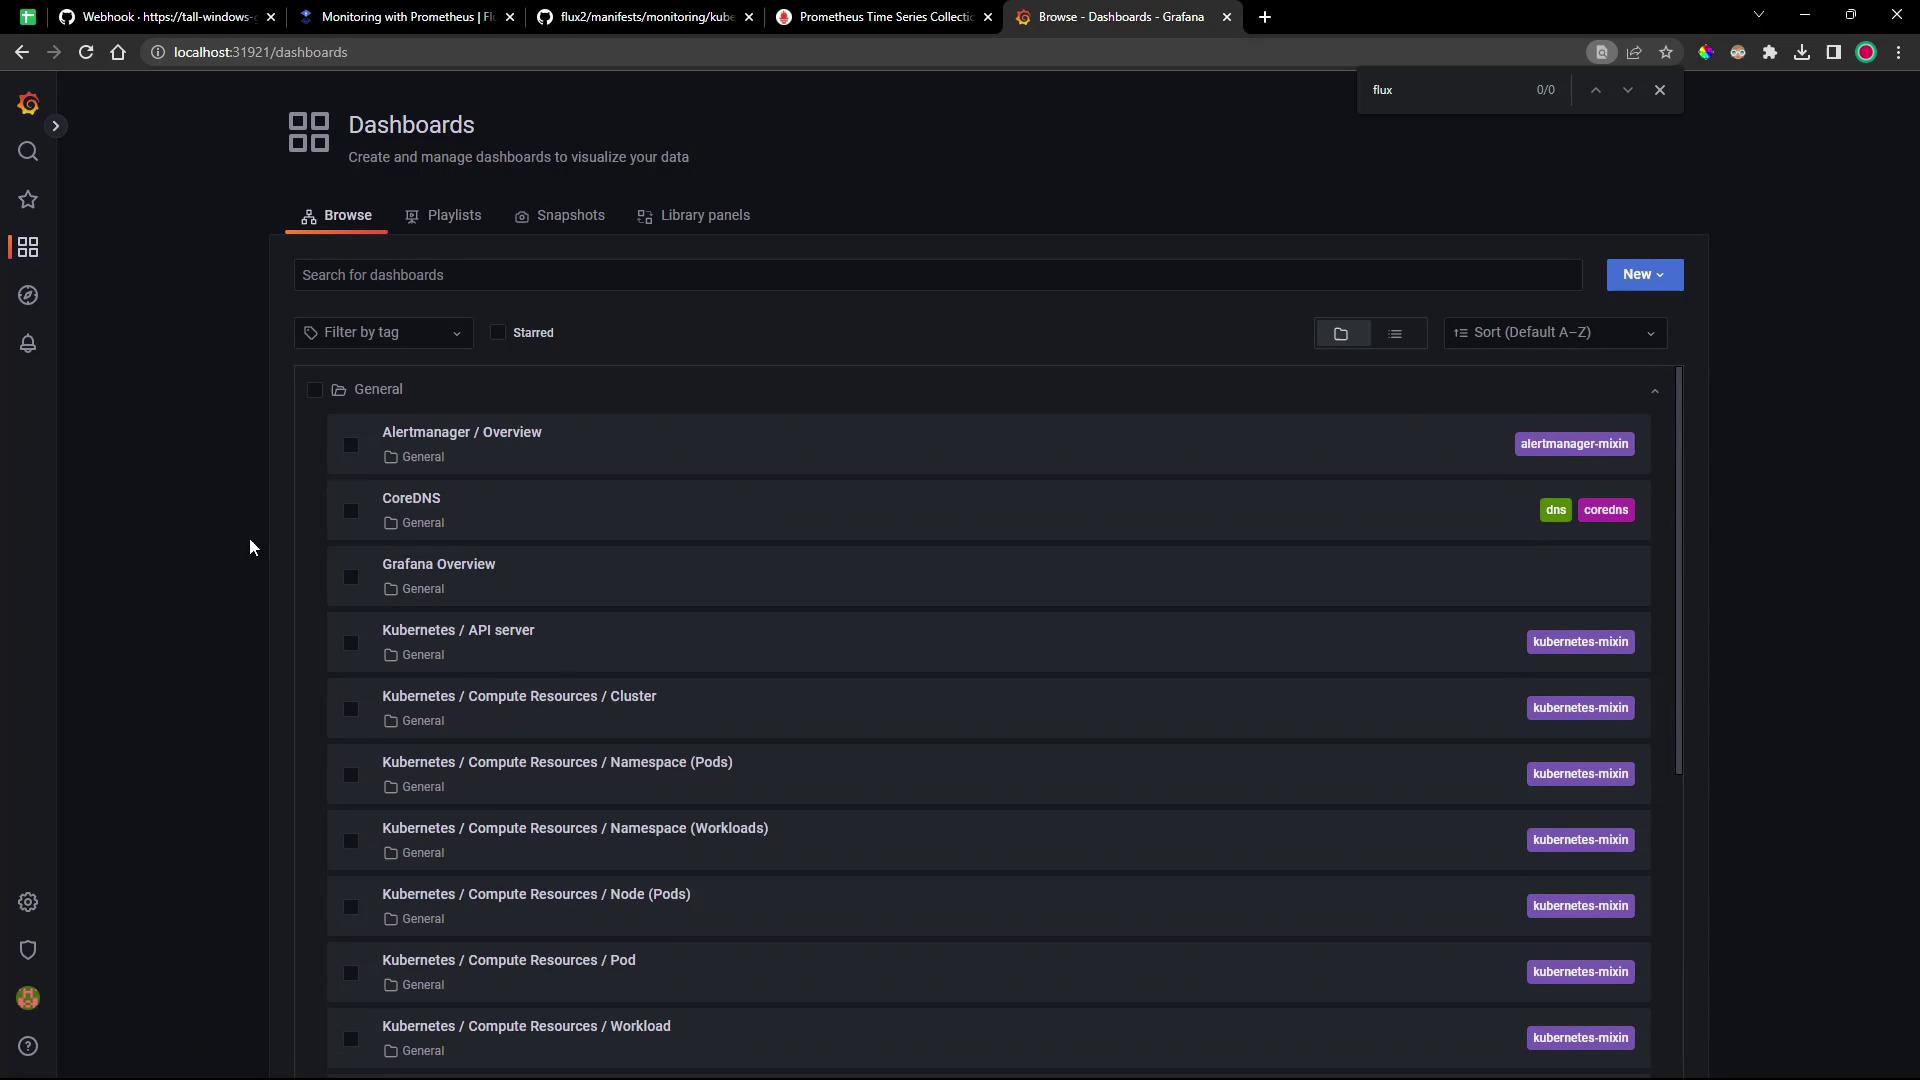The height and width of the screenshot is (1080, 1920).
Task: Switch to the Library panels tab
Action: point(693,216)
